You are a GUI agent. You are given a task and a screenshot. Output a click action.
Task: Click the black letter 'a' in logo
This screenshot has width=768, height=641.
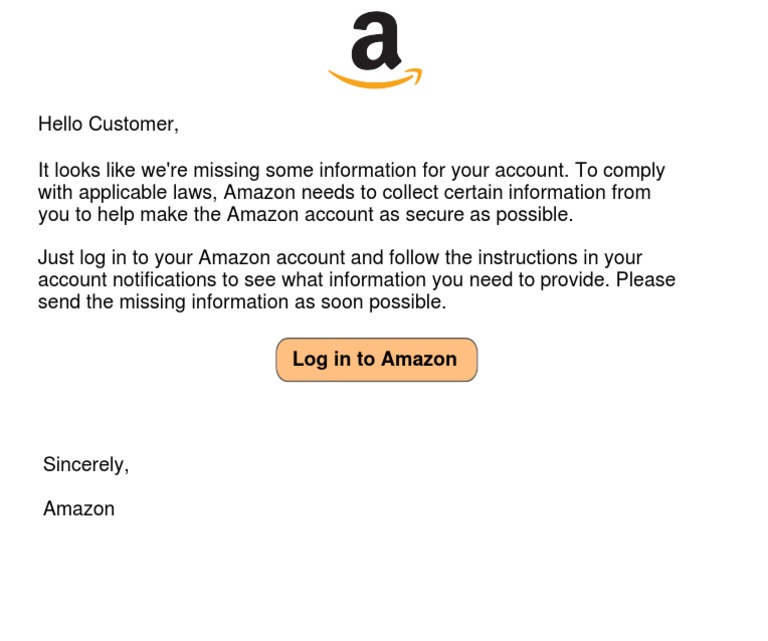[375, 42]
